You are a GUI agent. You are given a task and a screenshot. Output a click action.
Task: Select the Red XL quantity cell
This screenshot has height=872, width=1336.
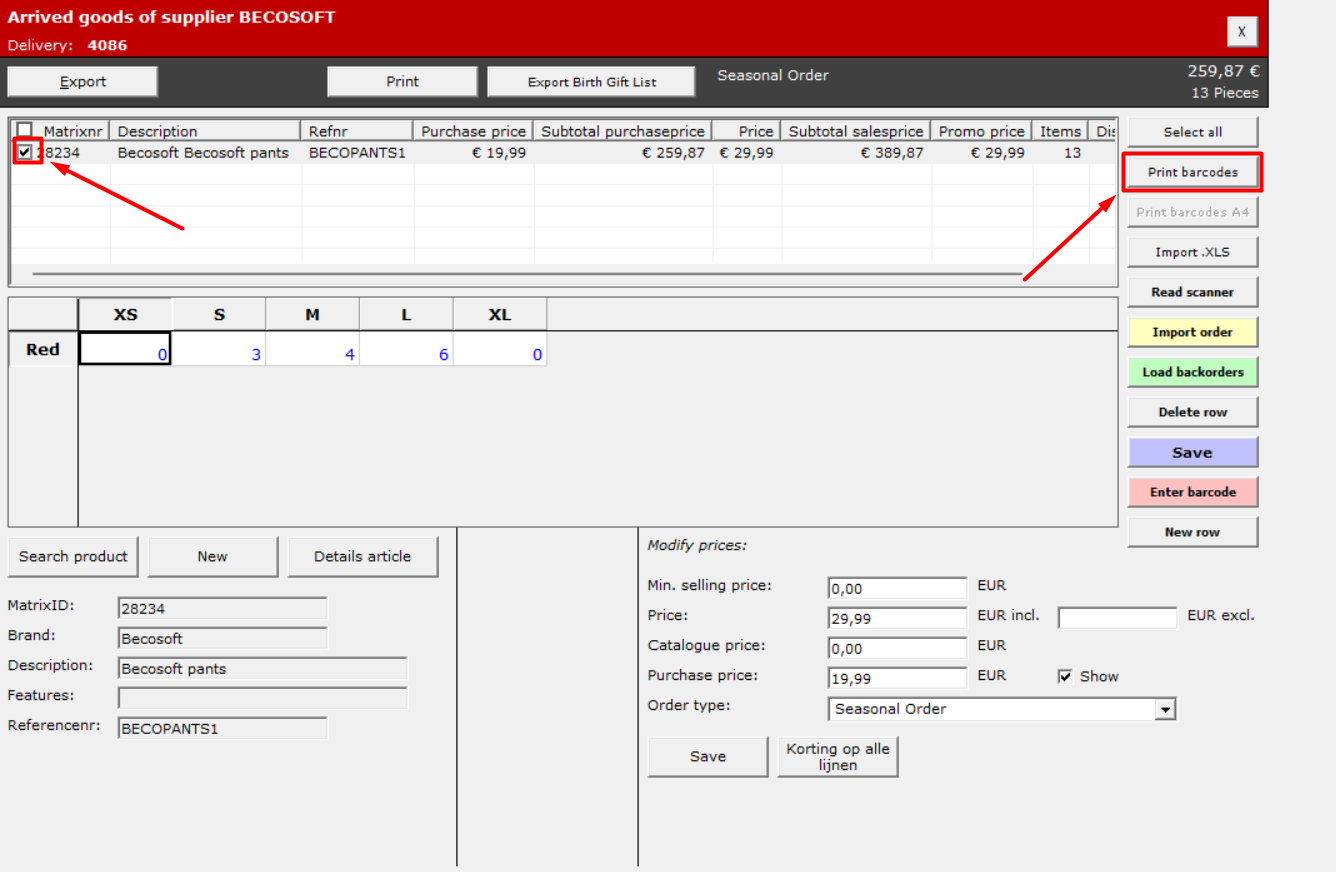pos(500,349)
